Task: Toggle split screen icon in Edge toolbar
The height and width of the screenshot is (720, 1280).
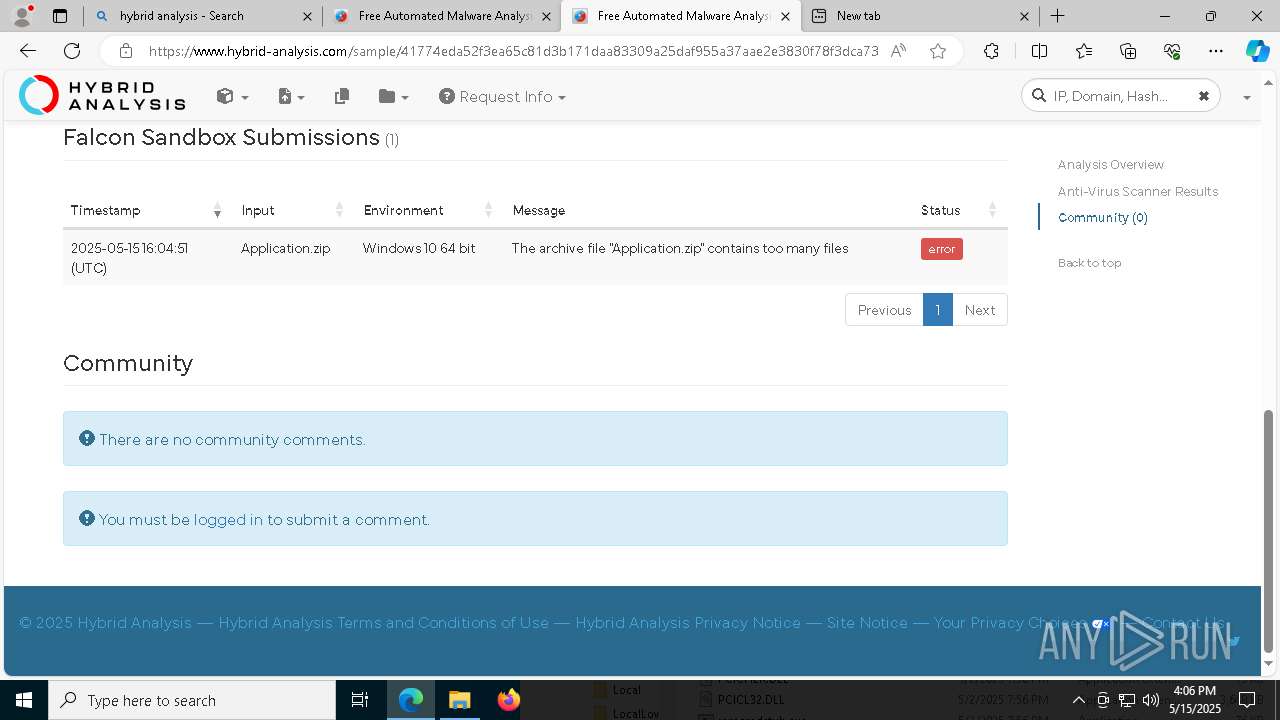Action: 1039,51
